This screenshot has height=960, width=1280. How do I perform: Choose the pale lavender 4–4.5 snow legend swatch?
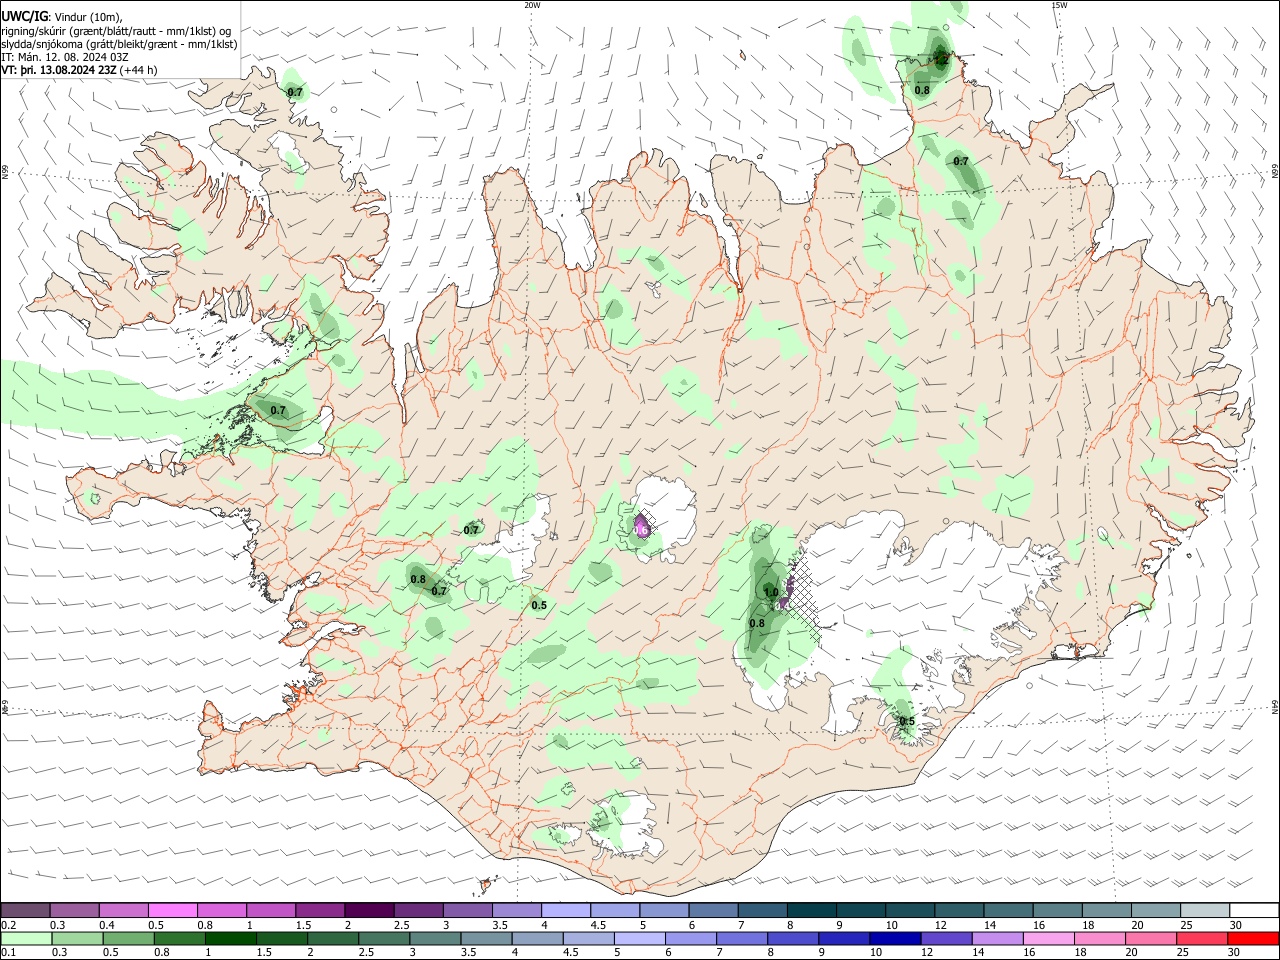(566, 911)
